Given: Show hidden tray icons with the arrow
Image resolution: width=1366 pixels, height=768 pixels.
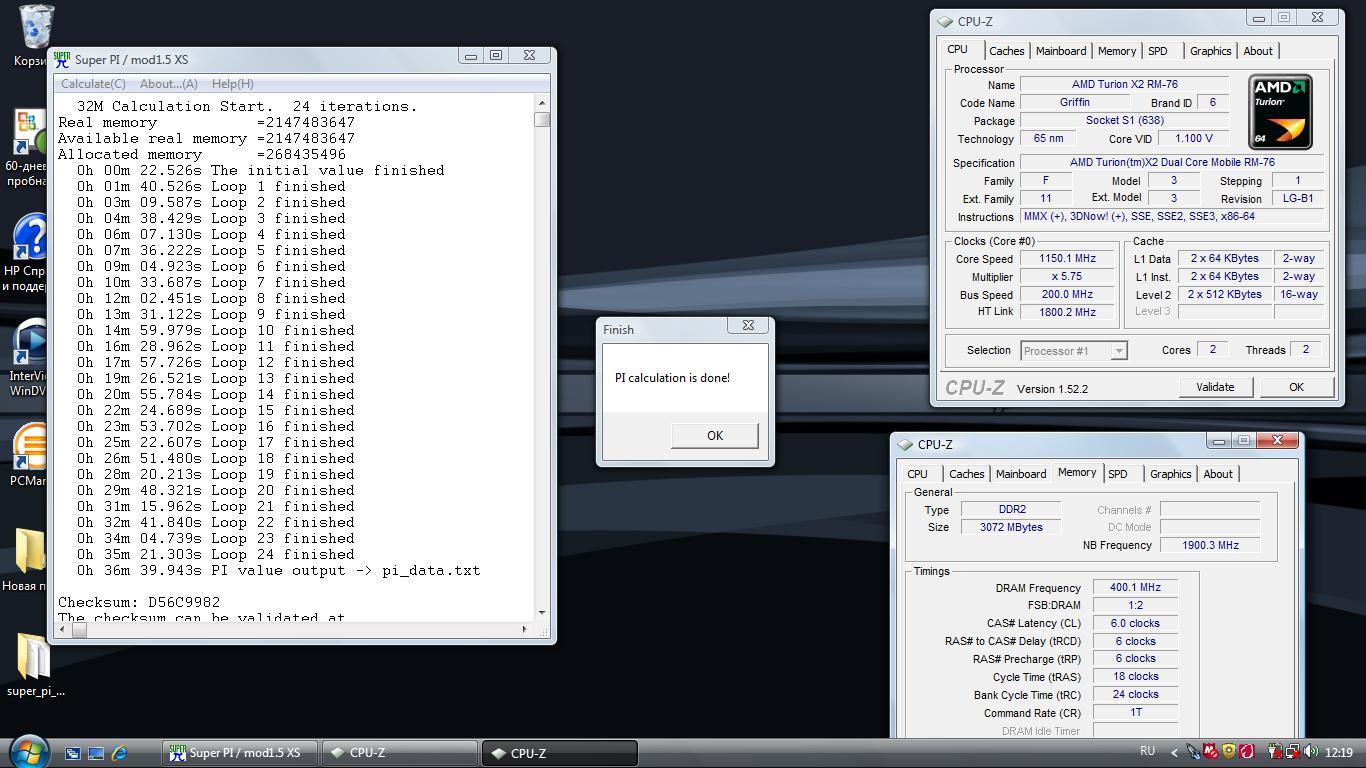Looking at the screenshot, I should [1174, 753].
